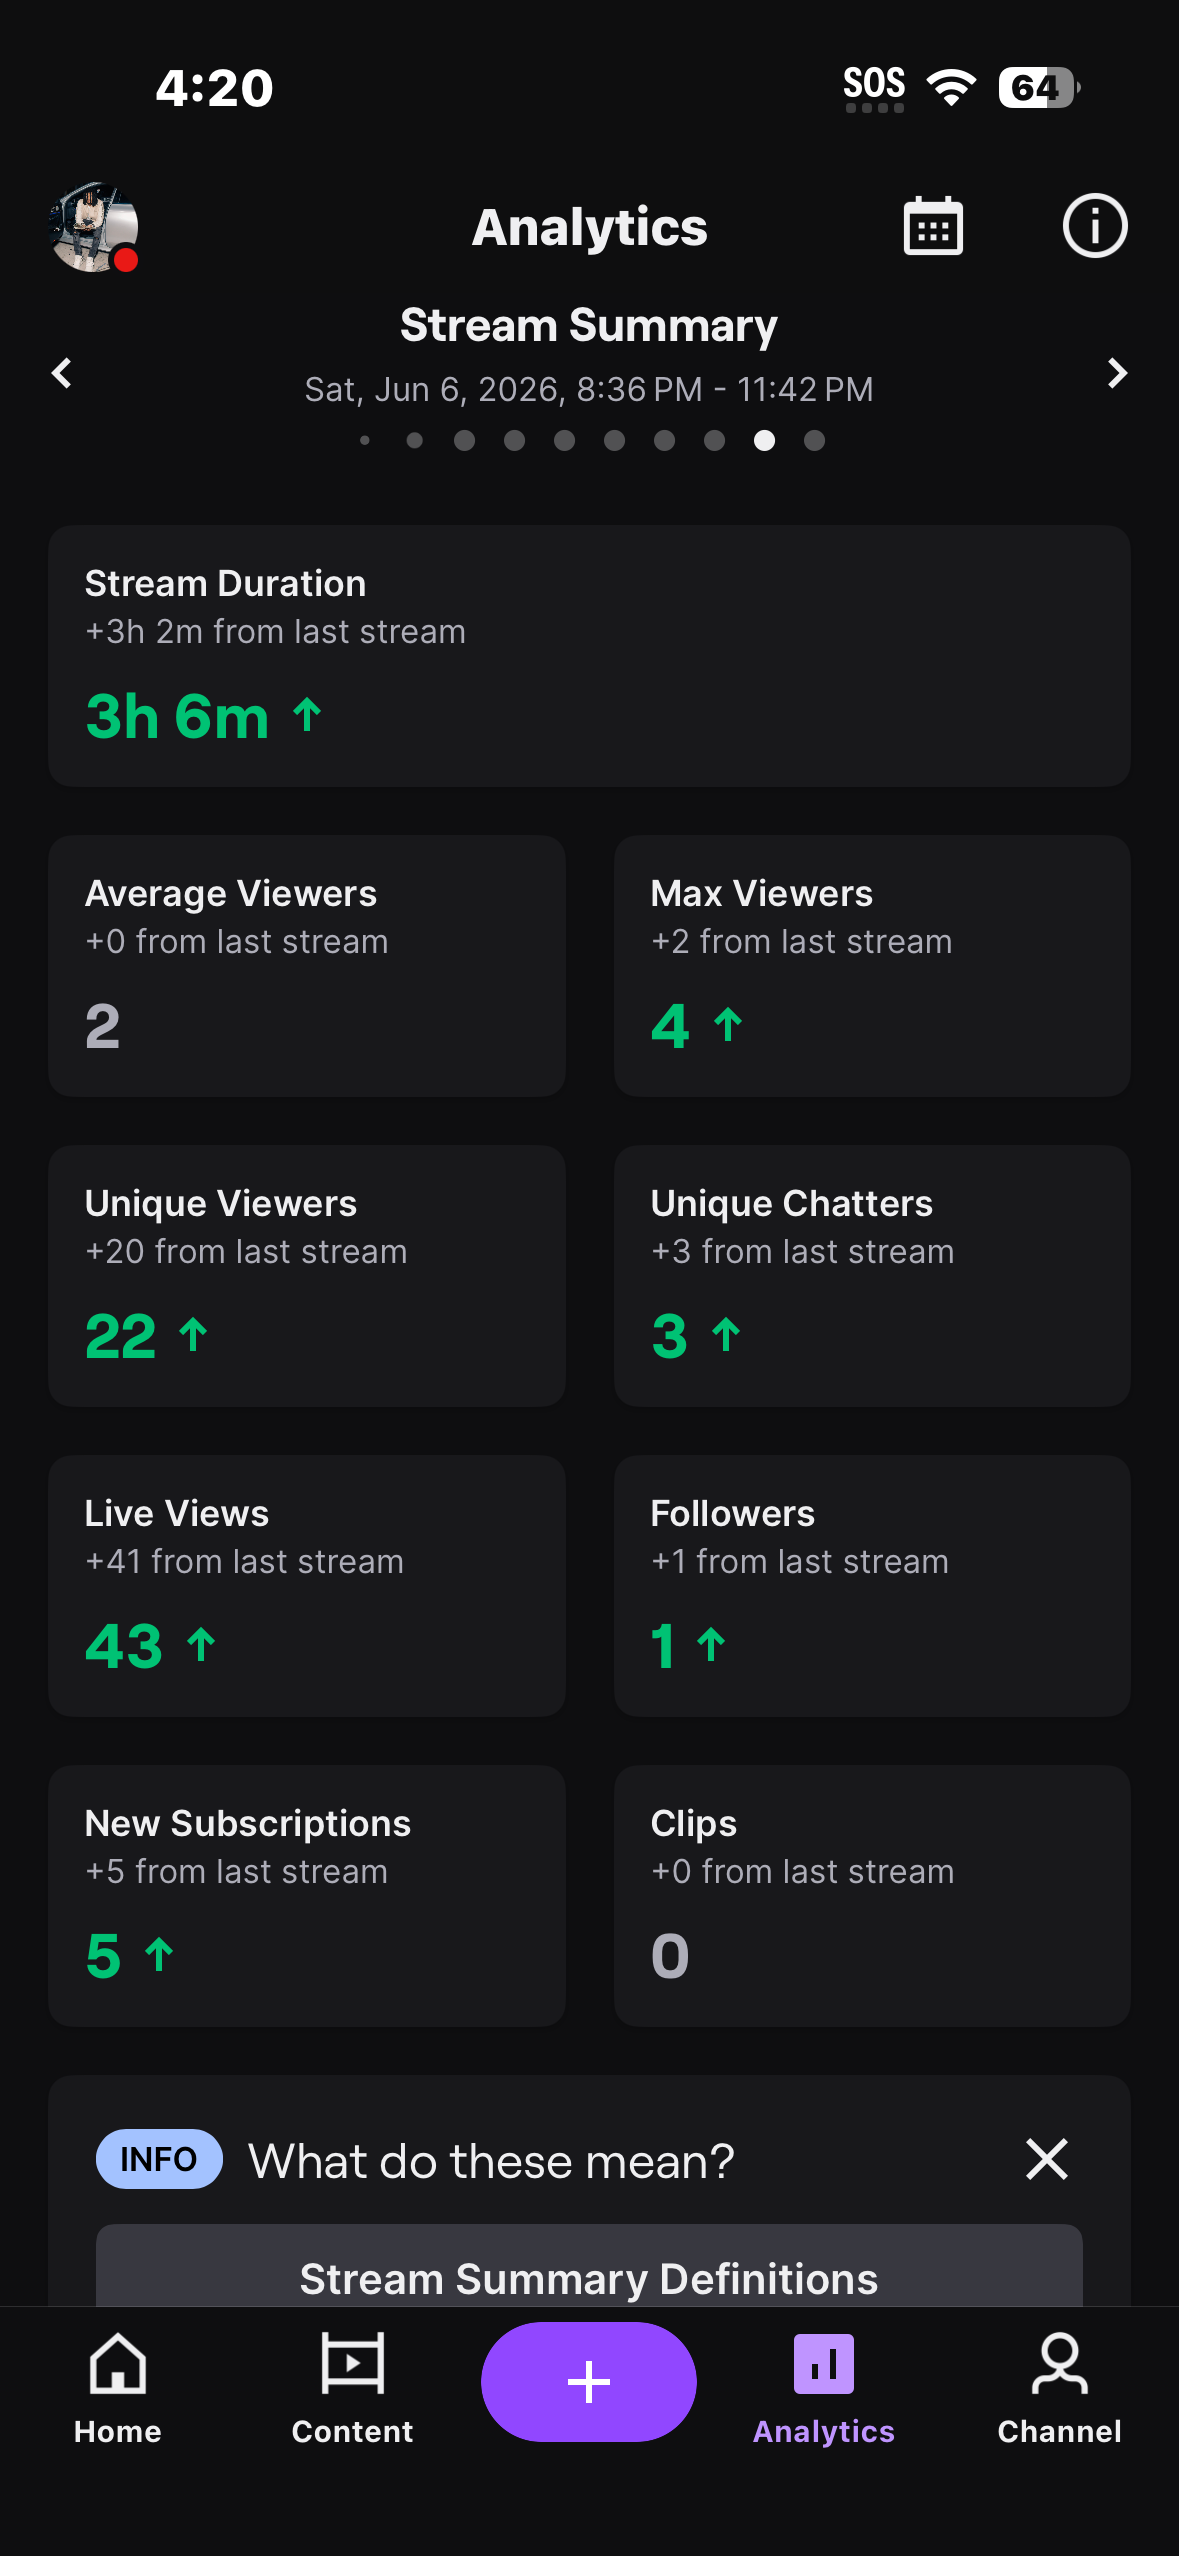Image resolution: width=1179 pixels, height=2556 pixels.
Task: Open the profile avatar picture
Action: (x=94, y=227)
